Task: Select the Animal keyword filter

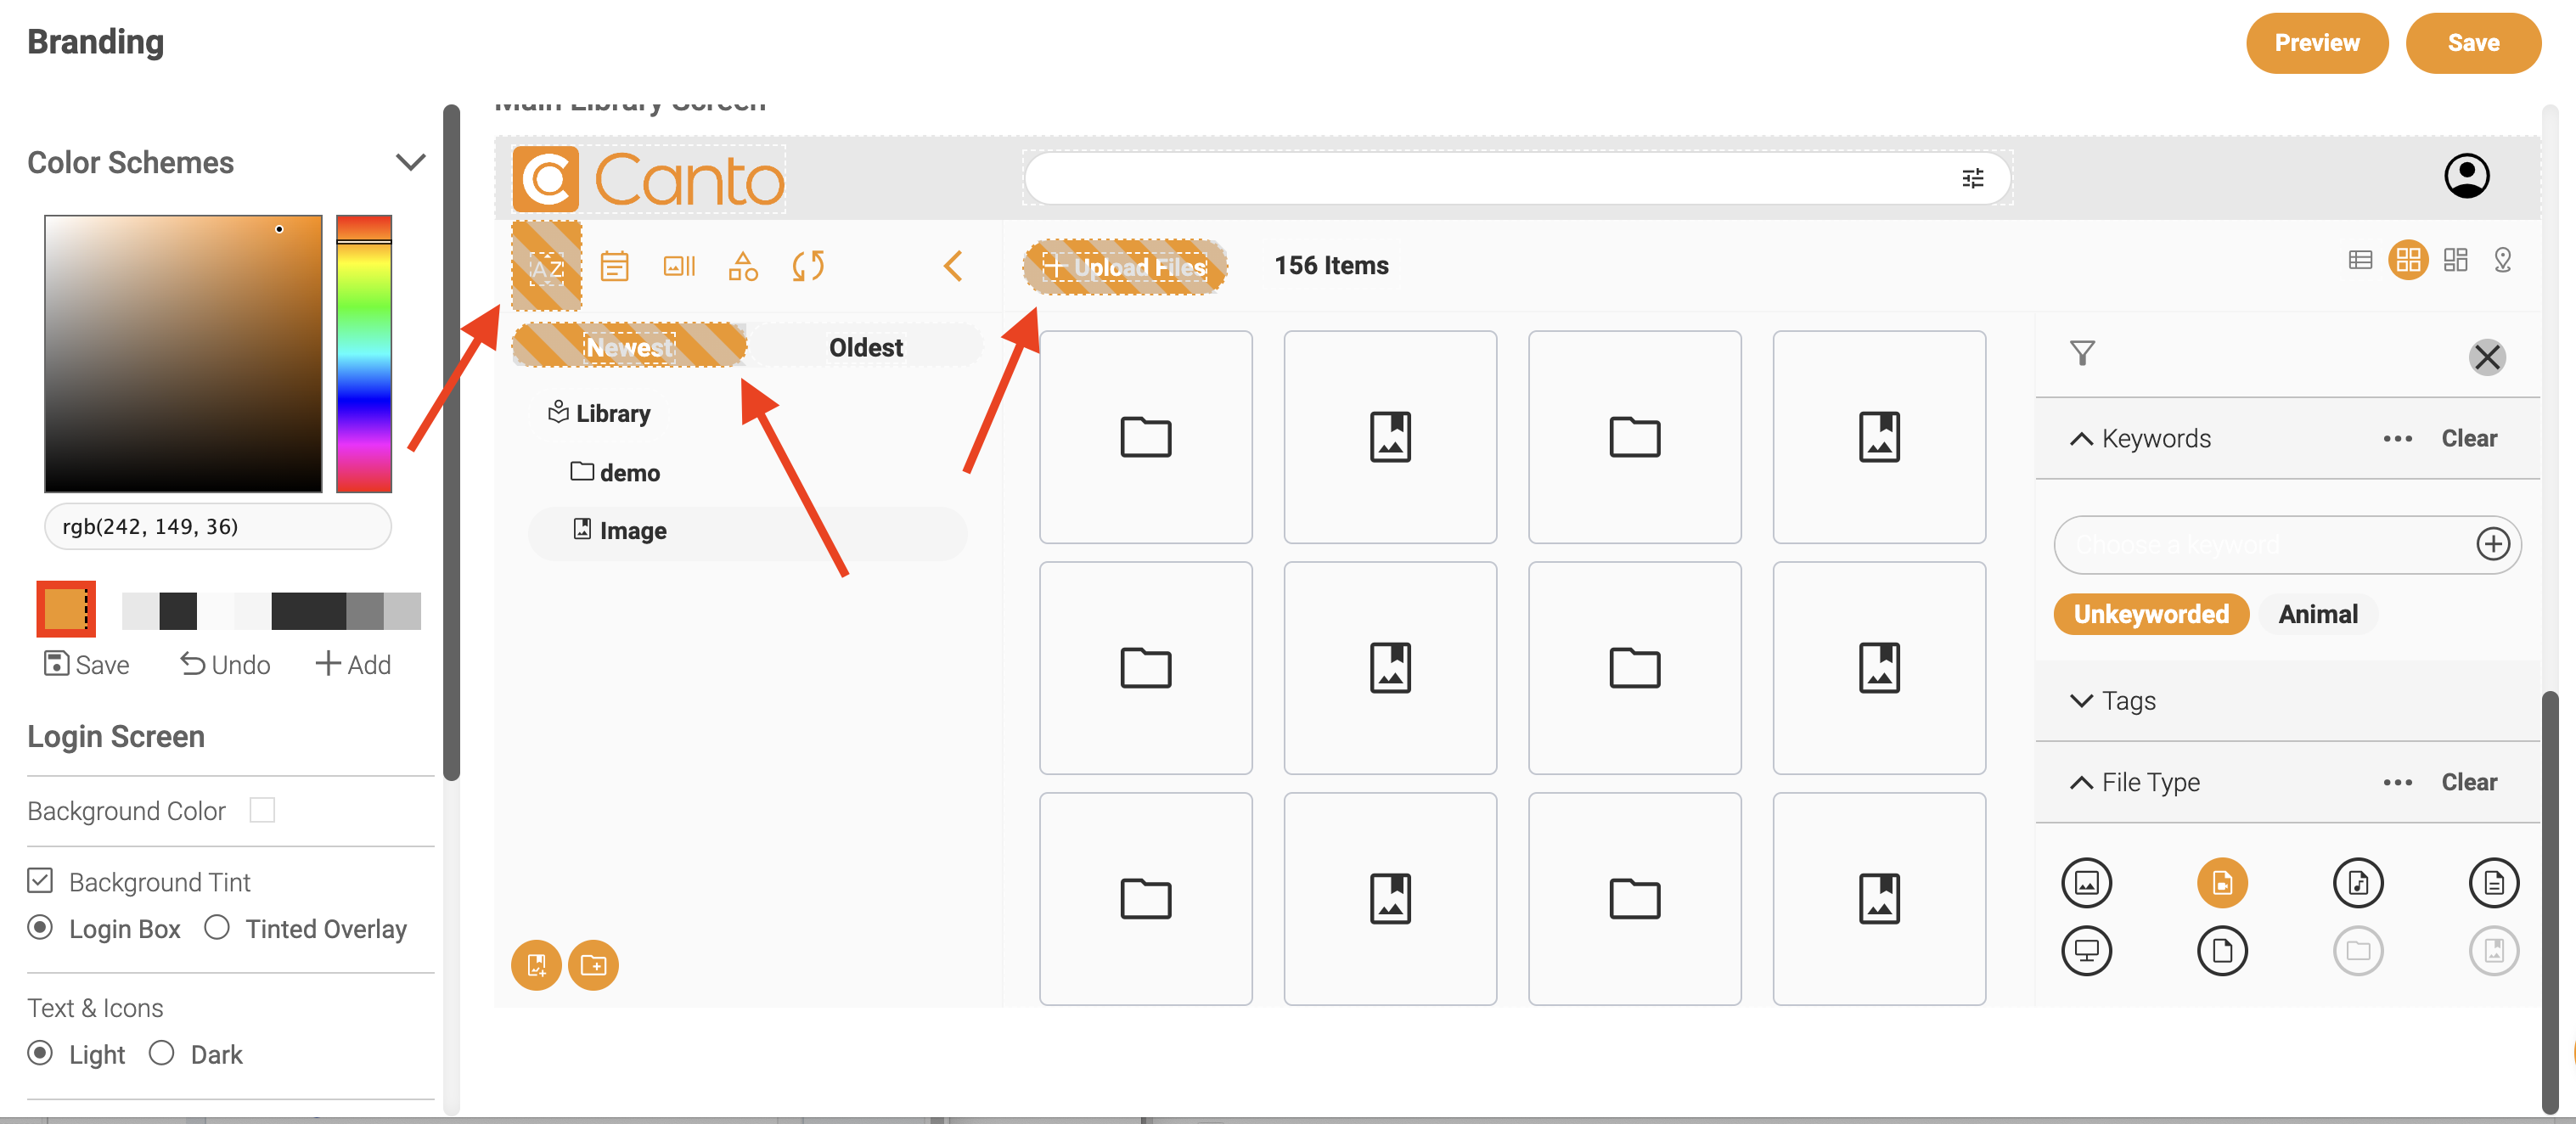Action: tap(2317, 613)
